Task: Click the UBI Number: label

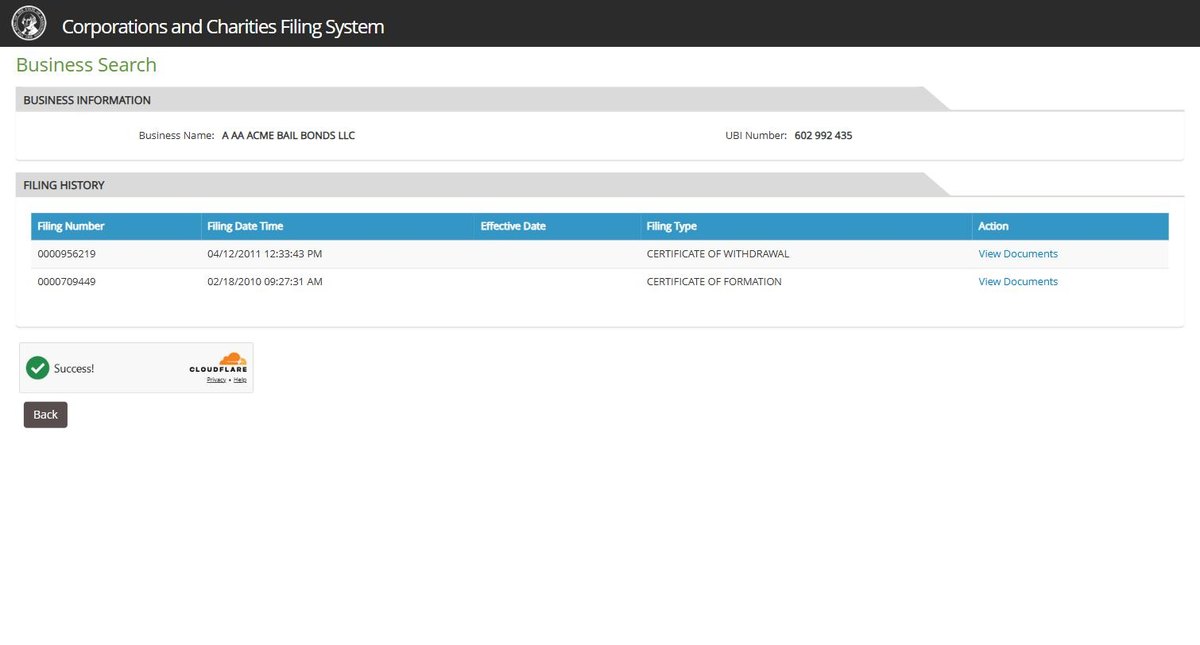Action: [x=756, y=135]
